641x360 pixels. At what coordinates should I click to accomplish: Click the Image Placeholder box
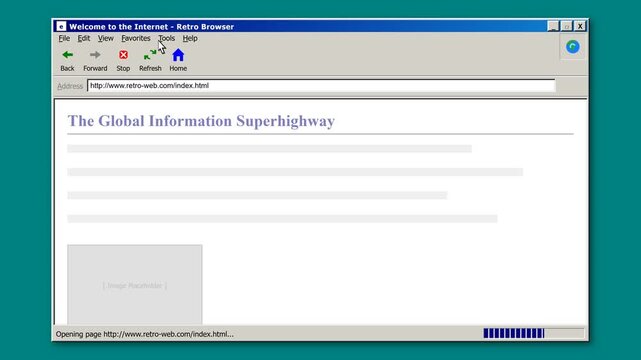134,284
